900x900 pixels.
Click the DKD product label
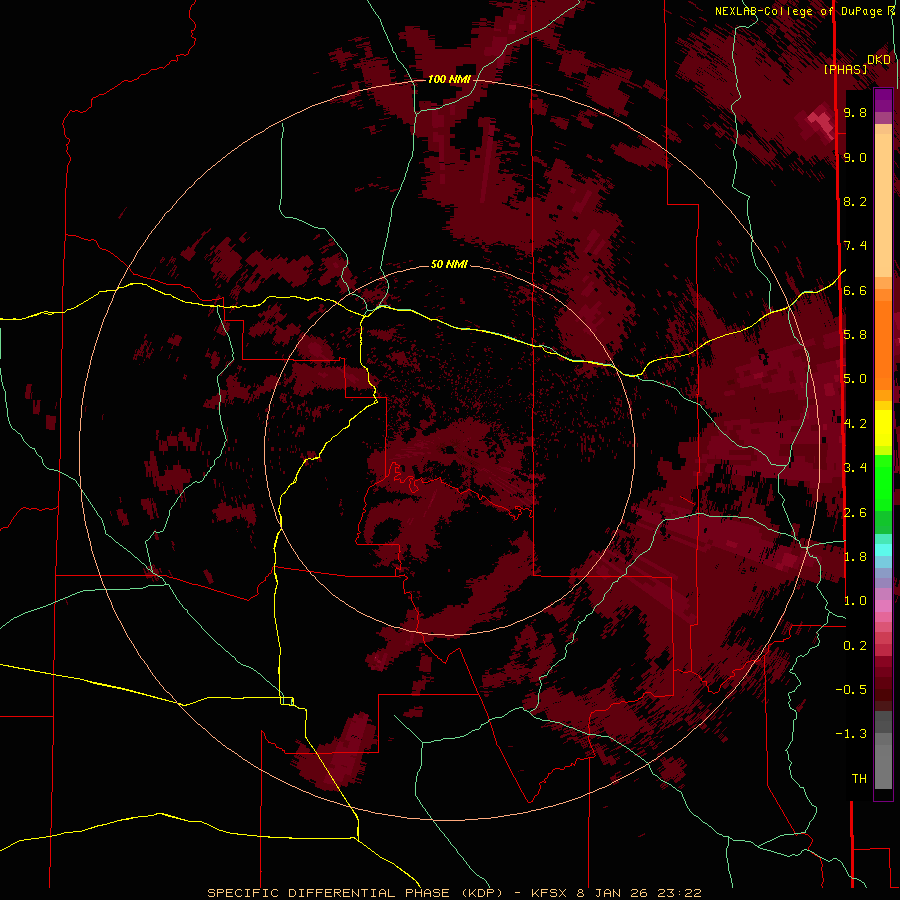click(879, 60)
